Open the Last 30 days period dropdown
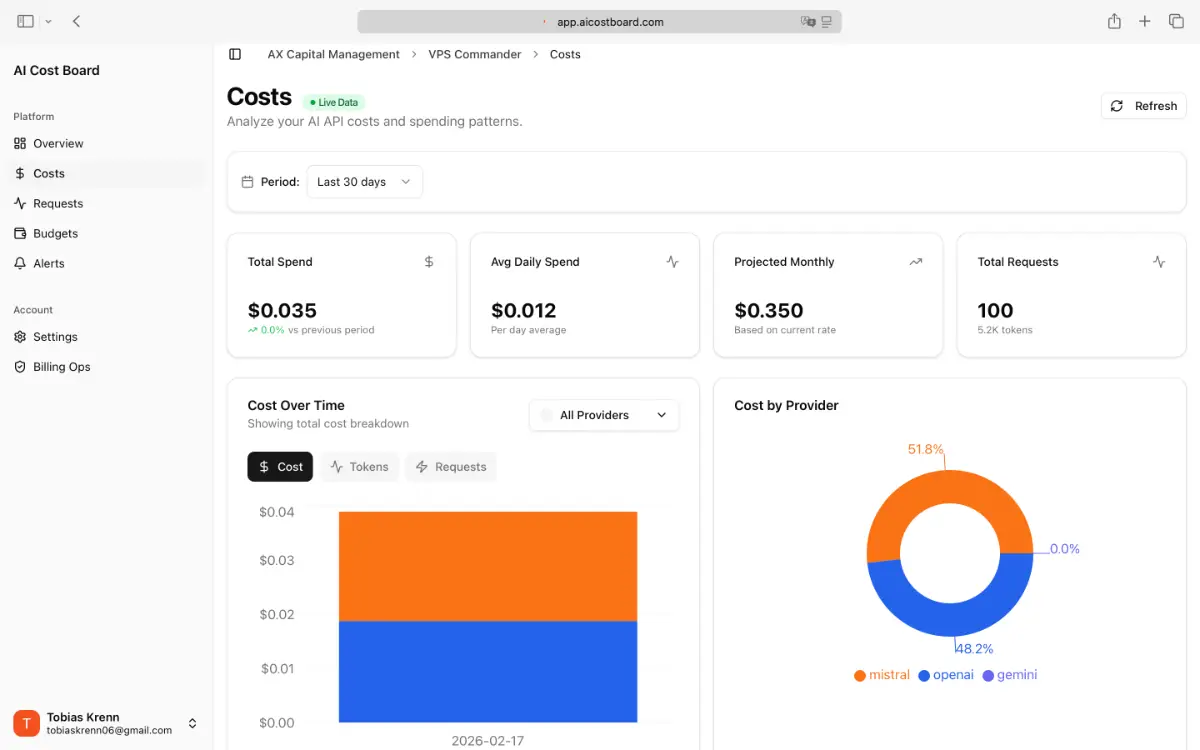Viewport: 1200px width, 750px height. click(x=364, y=182)
